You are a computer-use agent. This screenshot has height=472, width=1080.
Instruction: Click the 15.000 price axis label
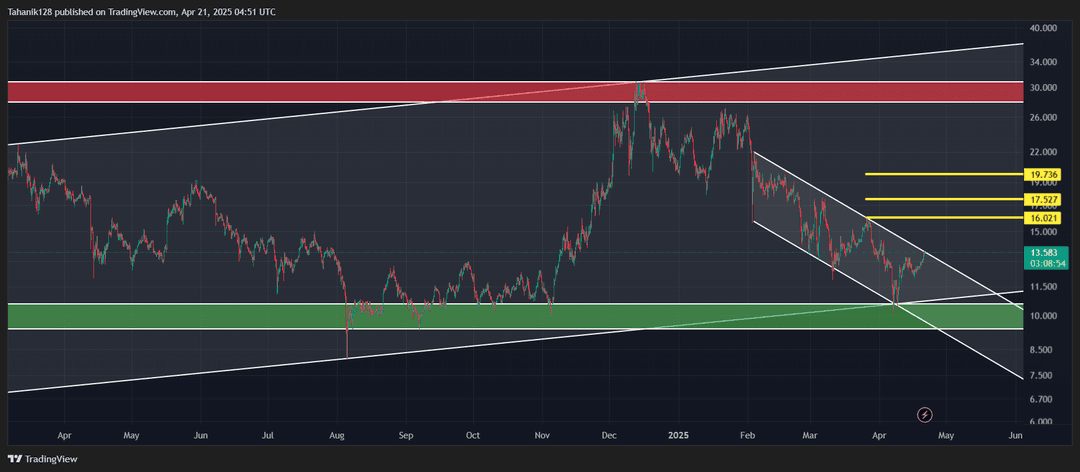(1043, 232)
